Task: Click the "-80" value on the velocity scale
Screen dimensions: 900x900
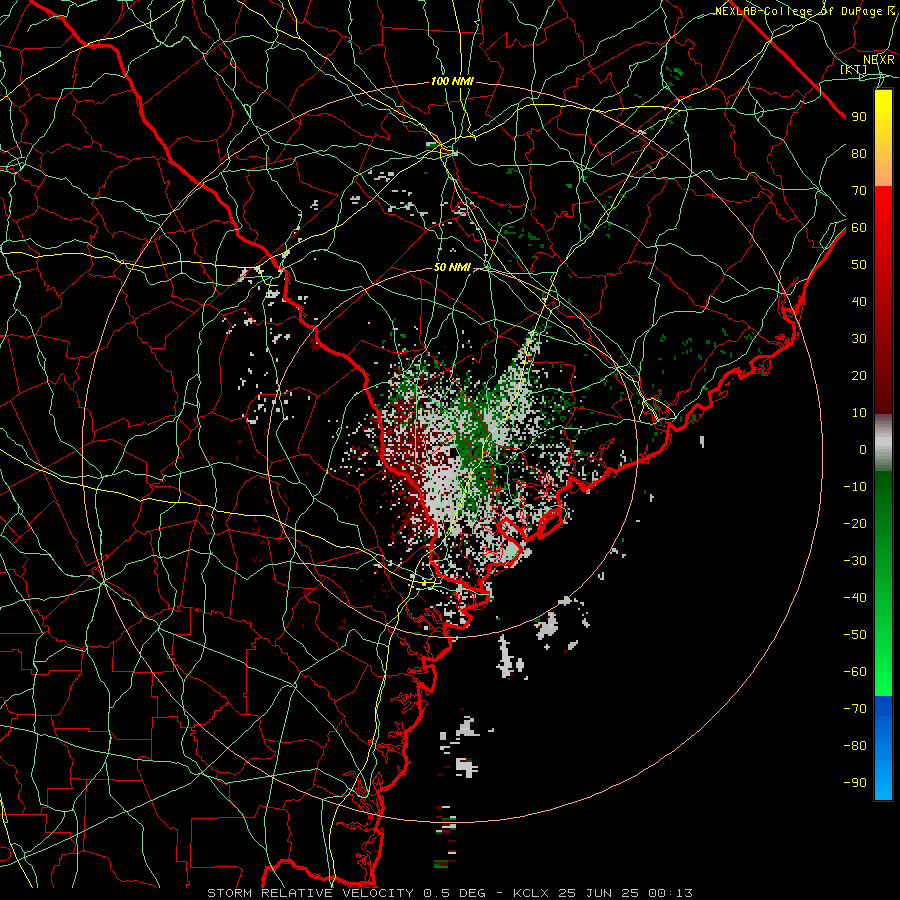Action: (855, 746)
